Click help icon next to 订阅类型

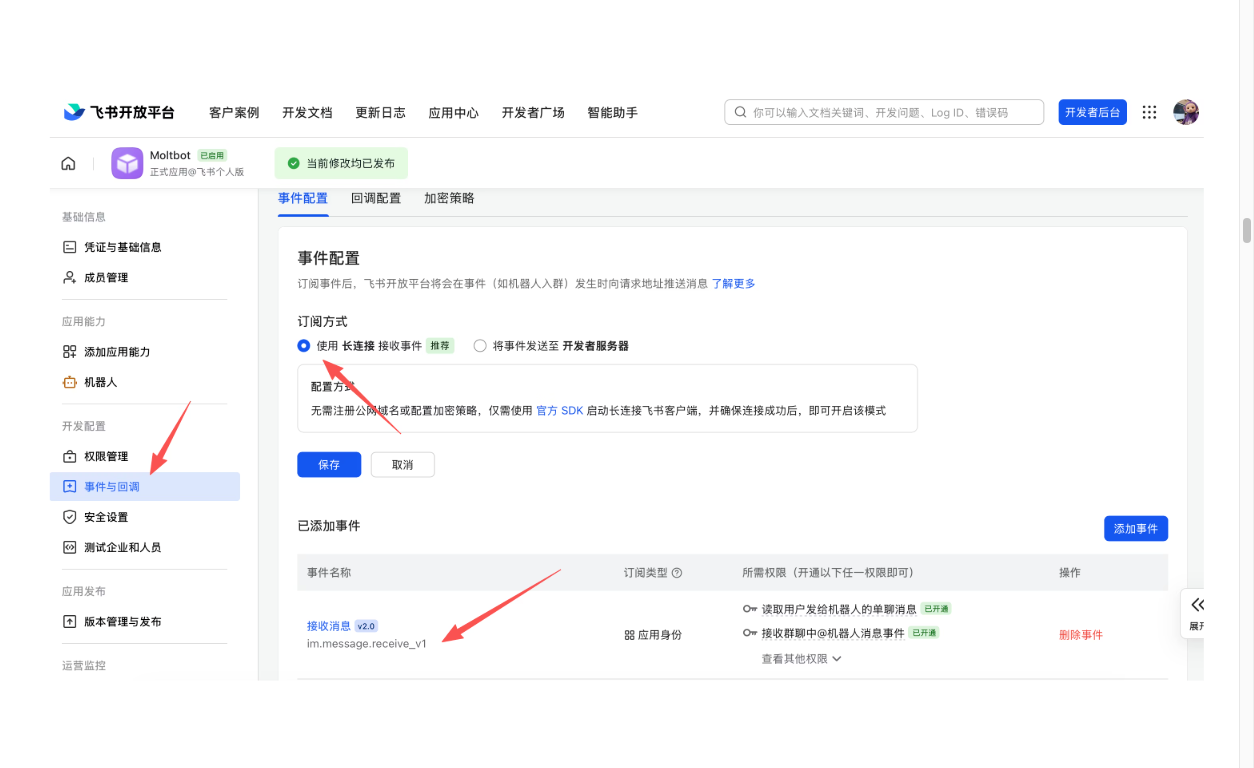[x=677, y=573]
